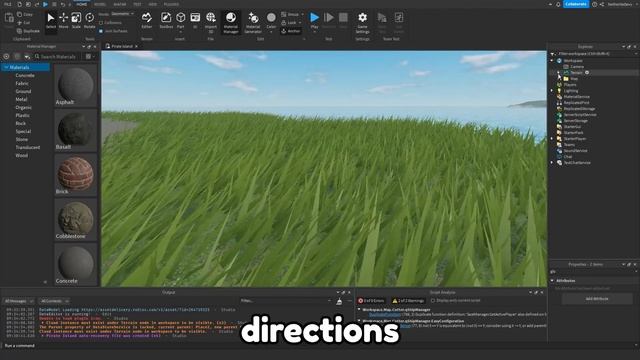
Task: Select the Wood material category
Action: [x=22, y=155]
